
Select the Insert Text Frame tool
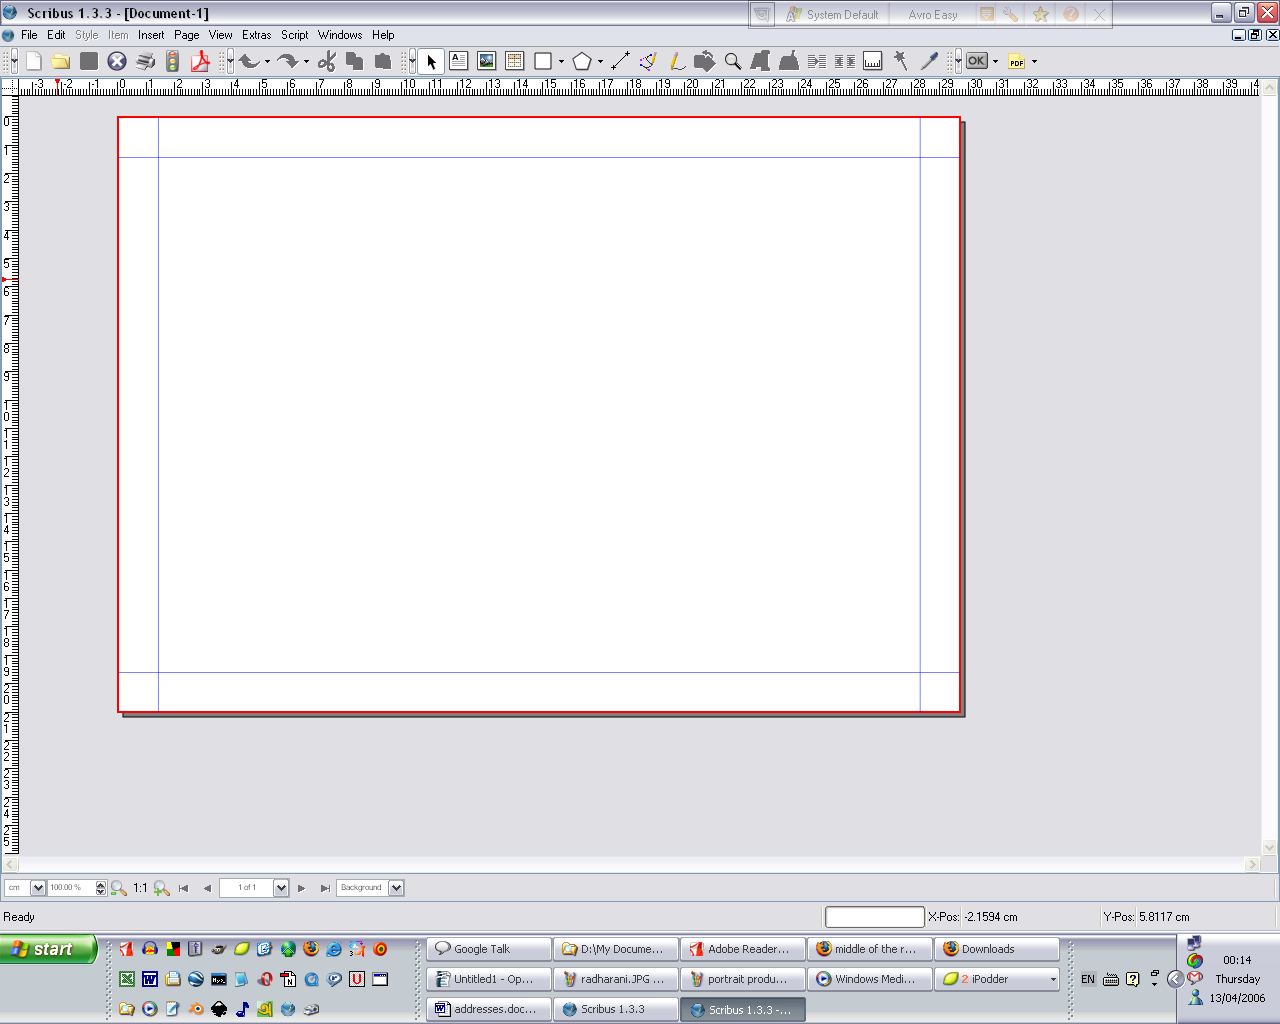click(459, 61)
